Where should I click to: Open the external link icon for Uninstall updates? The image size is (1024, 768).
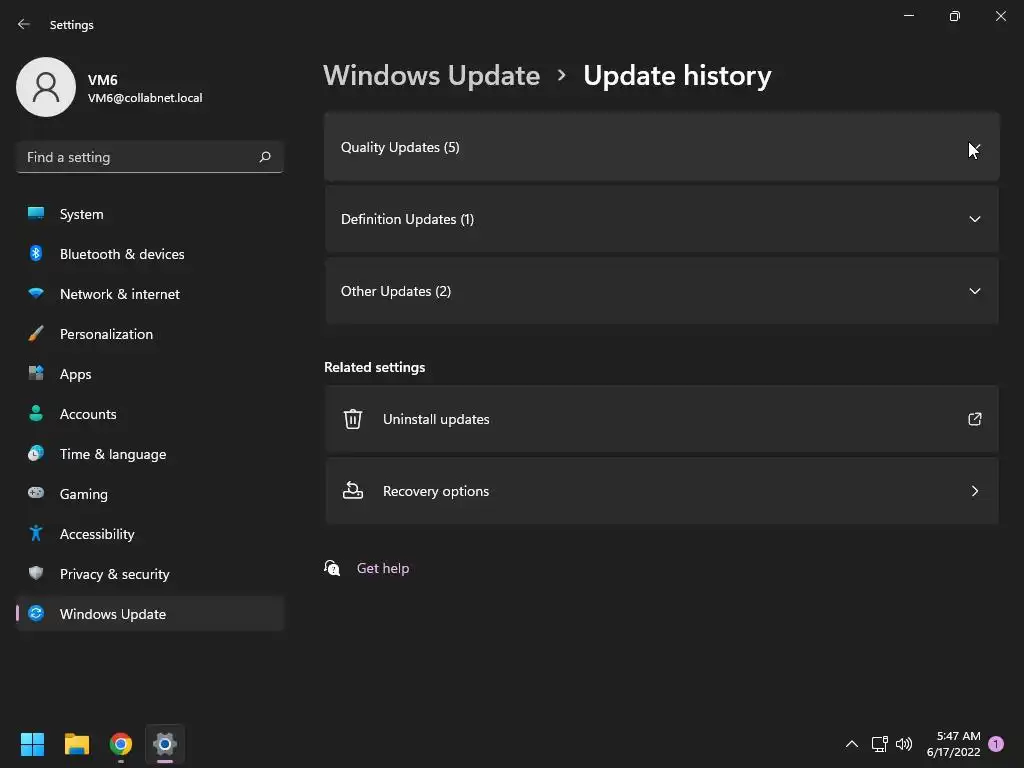(x=974, y=419)
